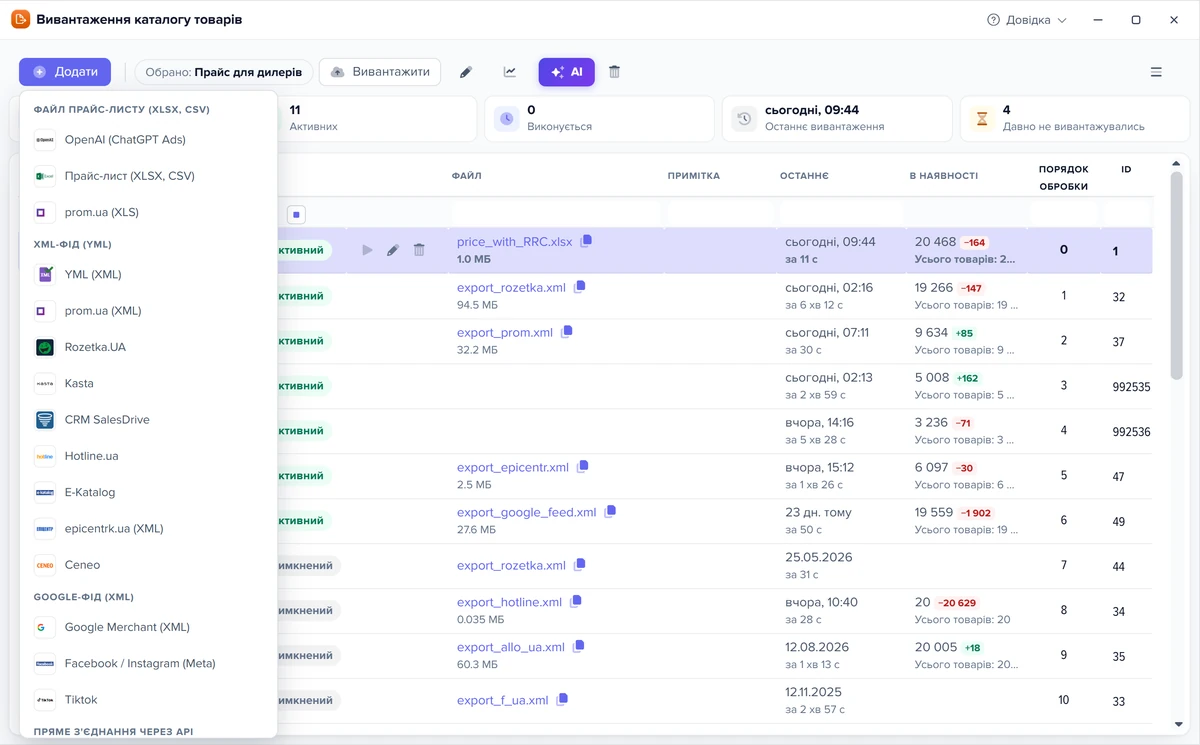
Task: Open export_rozetka.xml link sized 94.5 МБ
Action: [511, 288]
